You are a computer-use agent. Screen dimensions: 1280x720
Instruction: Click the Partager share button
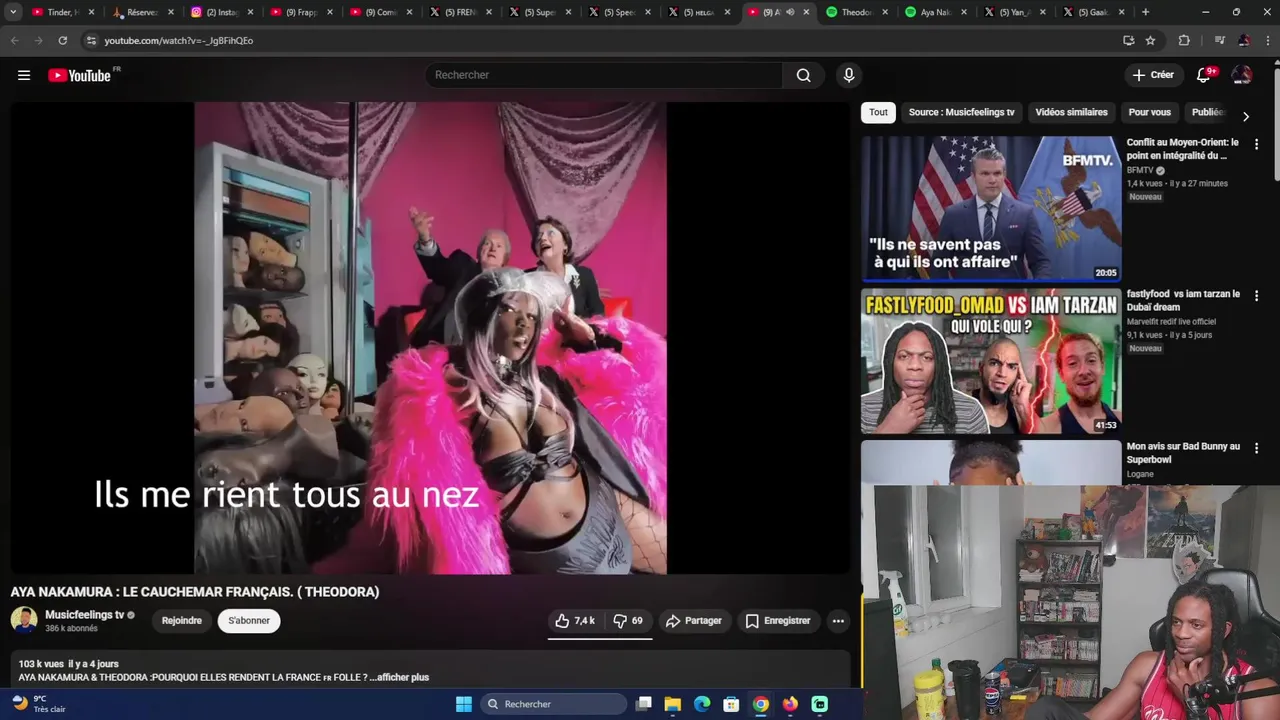694,621
